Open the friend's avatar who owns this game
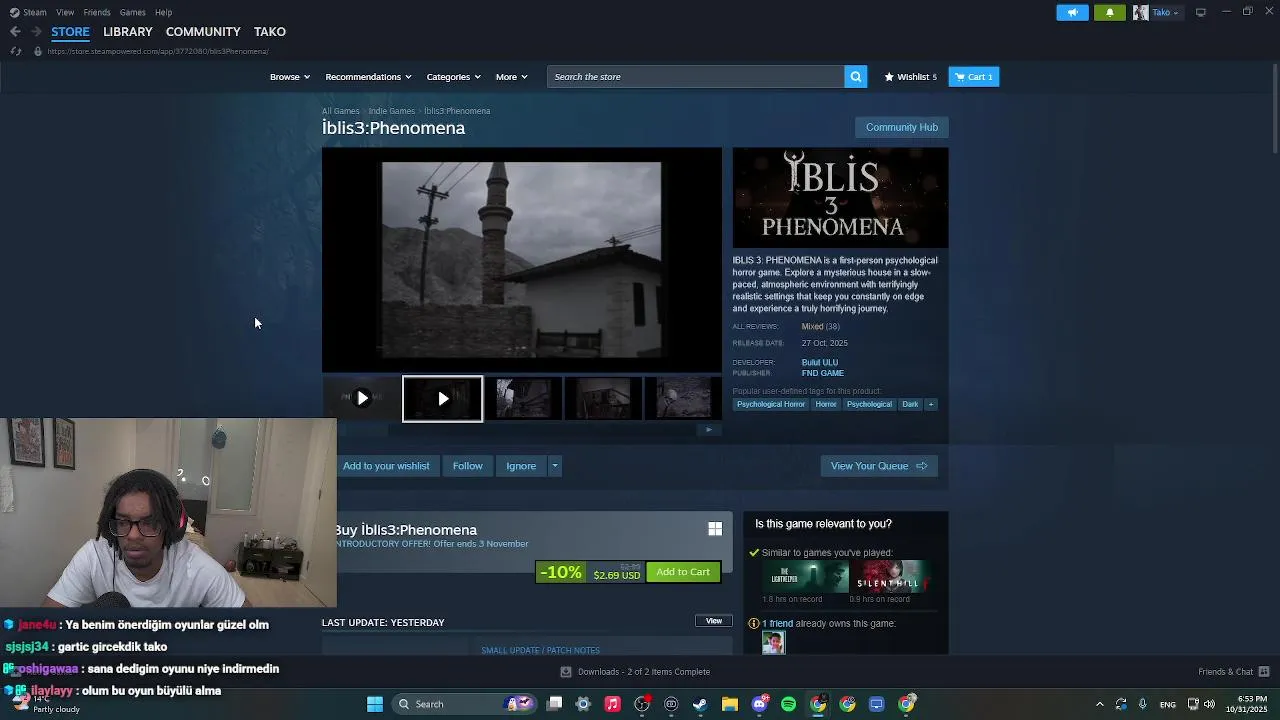Viewport: 1280px width, 720px height. pyautogui.click(x=773, y=643)
